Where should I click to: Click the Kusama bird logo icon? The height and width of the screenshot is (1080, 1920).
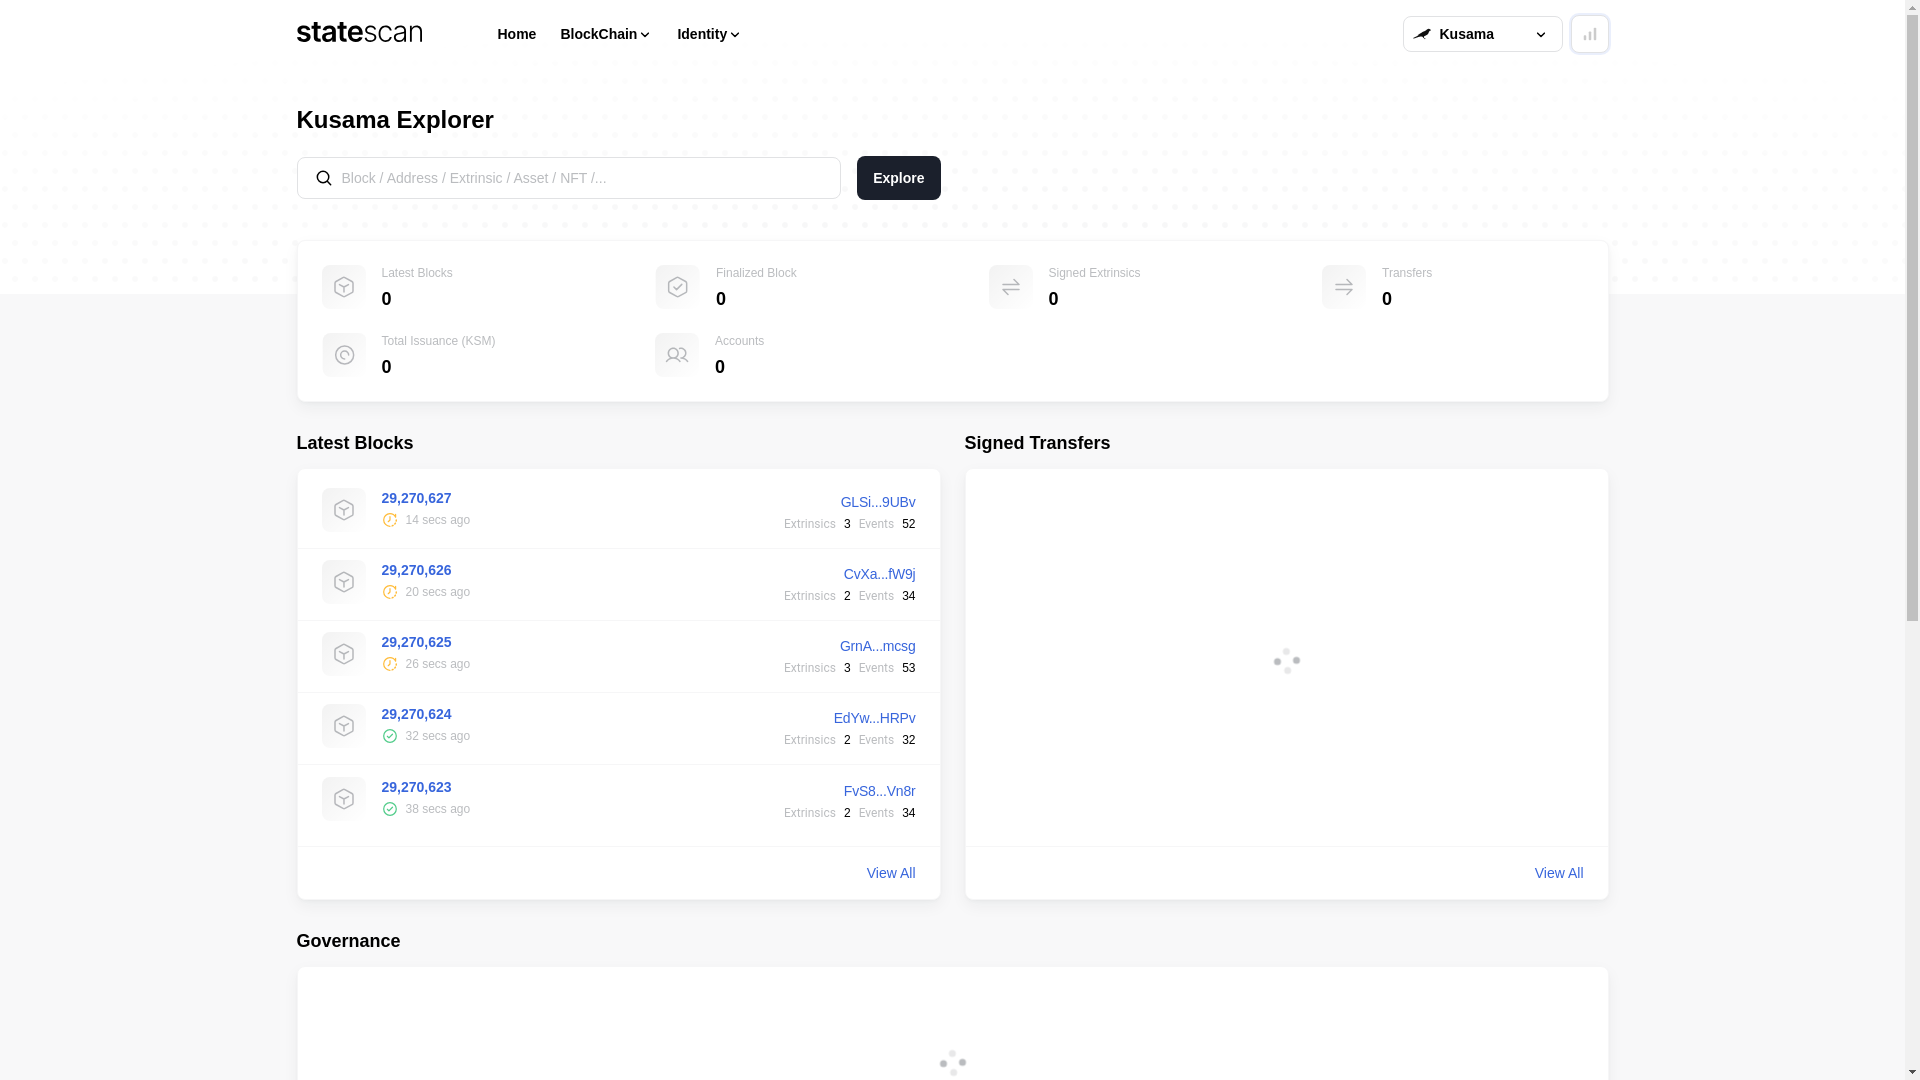[x=1421, y=34]
